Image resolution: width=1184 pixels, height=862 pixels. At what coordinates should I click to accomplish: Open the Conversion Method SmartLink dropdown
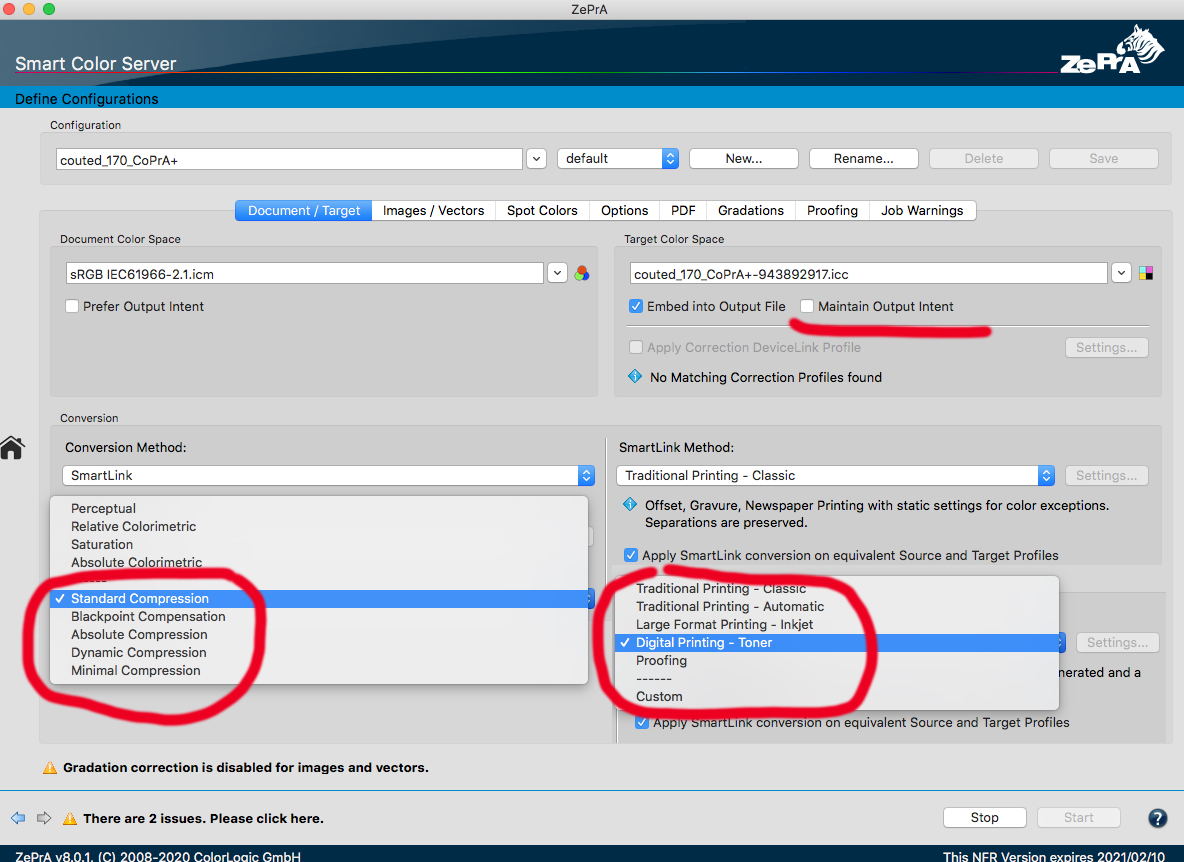click(x=328, y=476)
